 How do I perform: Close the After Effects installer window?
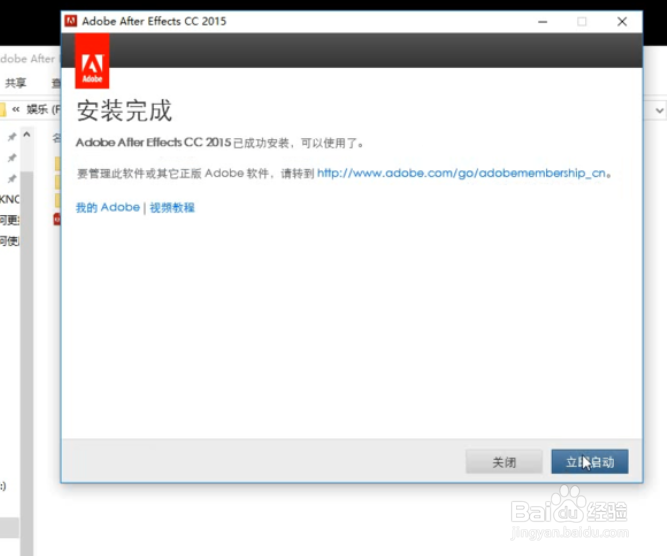pos(622,22)
